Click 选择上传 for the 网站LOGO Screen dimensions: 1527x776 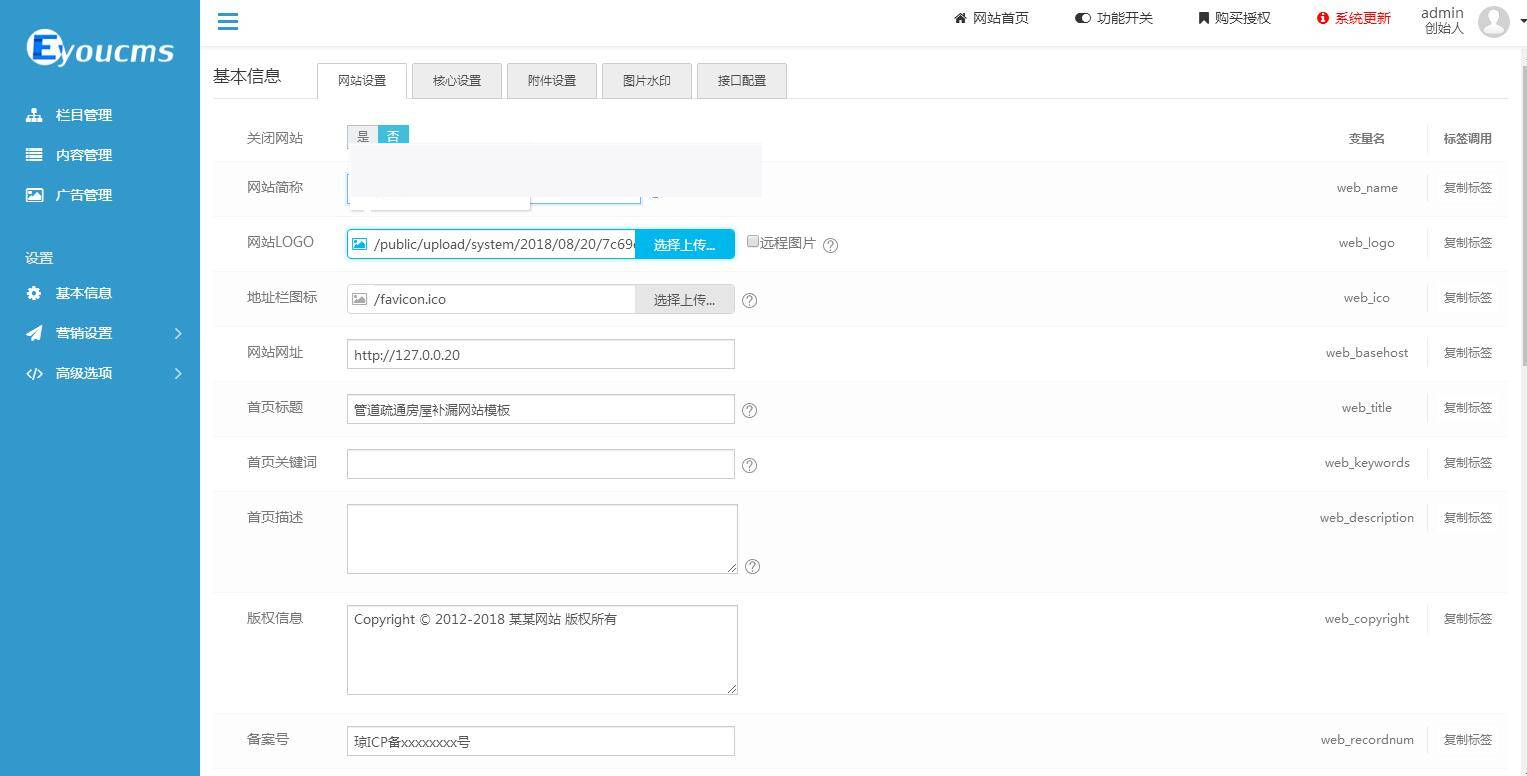tap(684, 243)
